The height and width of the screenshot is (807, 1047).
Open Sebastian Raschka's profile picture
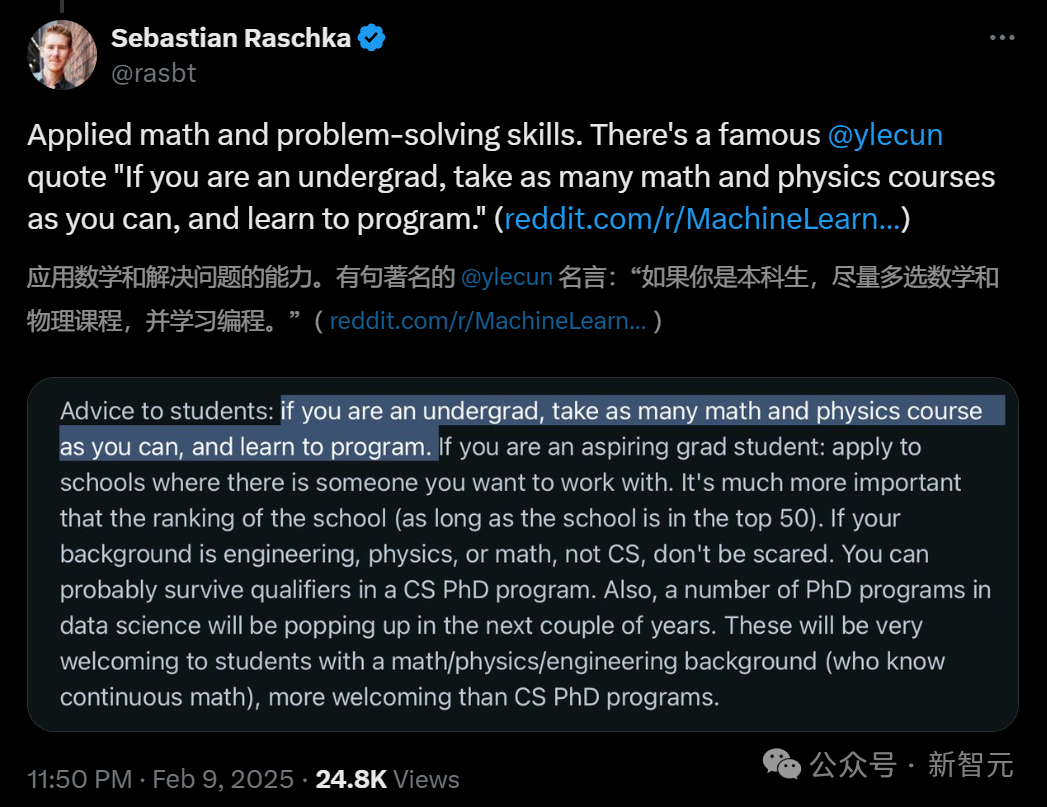click(x=62, y=55)
